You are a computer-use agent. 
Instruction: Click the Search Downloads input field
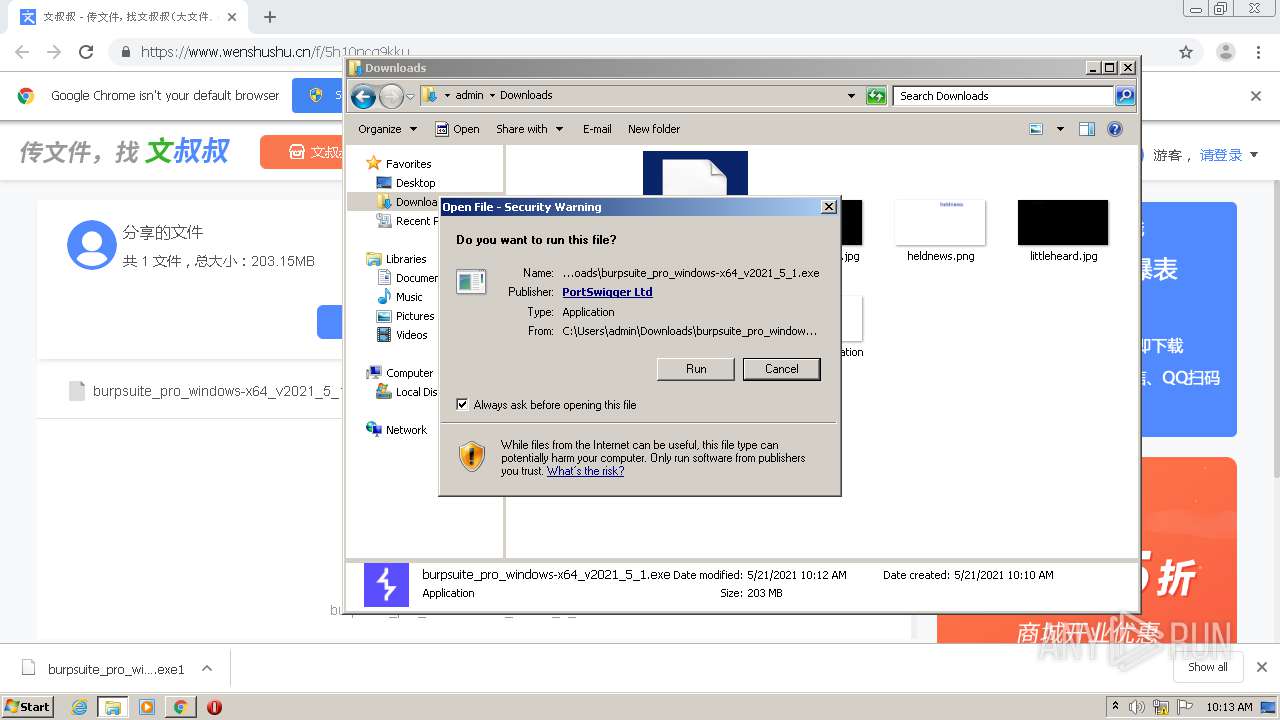(x=1003, y=96)
